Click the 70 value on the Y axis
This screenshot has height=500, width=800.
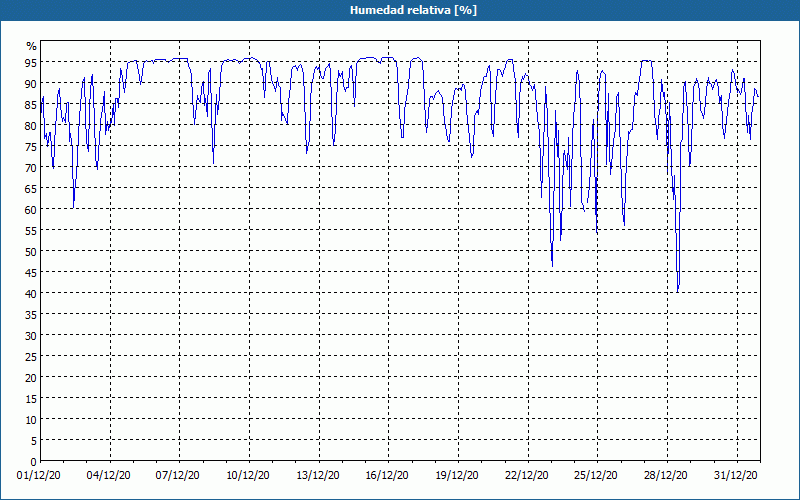tap(32, 168)
